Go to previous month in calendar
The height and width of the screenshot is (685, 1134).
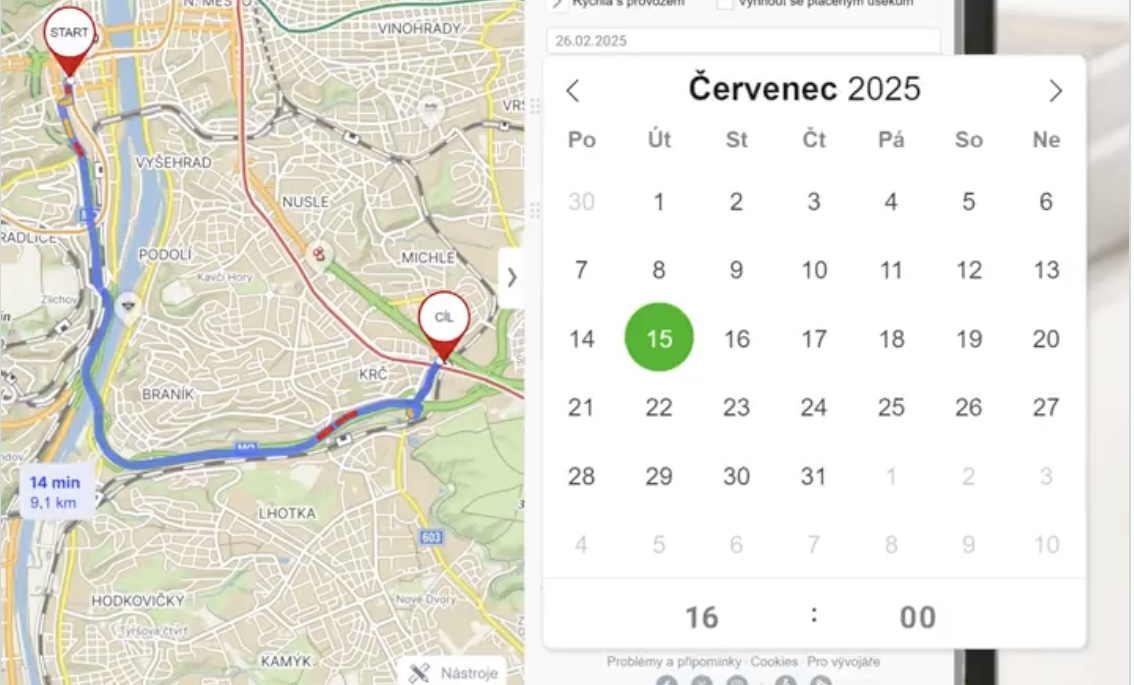(573, 91)
